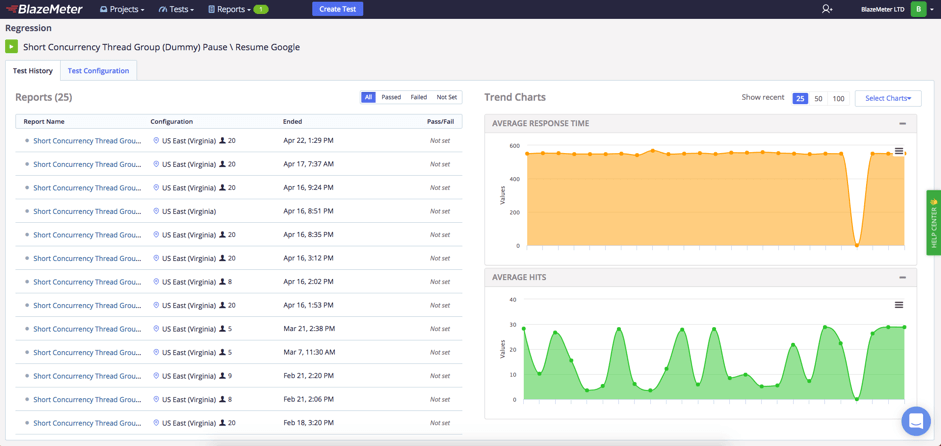Filter reports by Passed
Image resolution: width=941 pixels, height=446 pixels.
pos(391,97)
